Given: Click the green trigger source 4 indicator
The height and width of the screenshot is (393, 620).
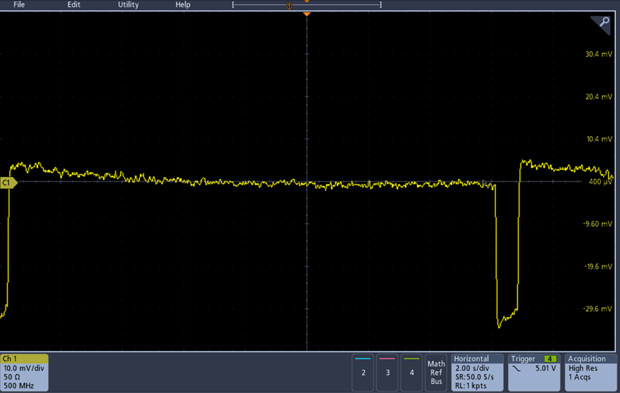Looking at the screenshot, I should 550,359.
